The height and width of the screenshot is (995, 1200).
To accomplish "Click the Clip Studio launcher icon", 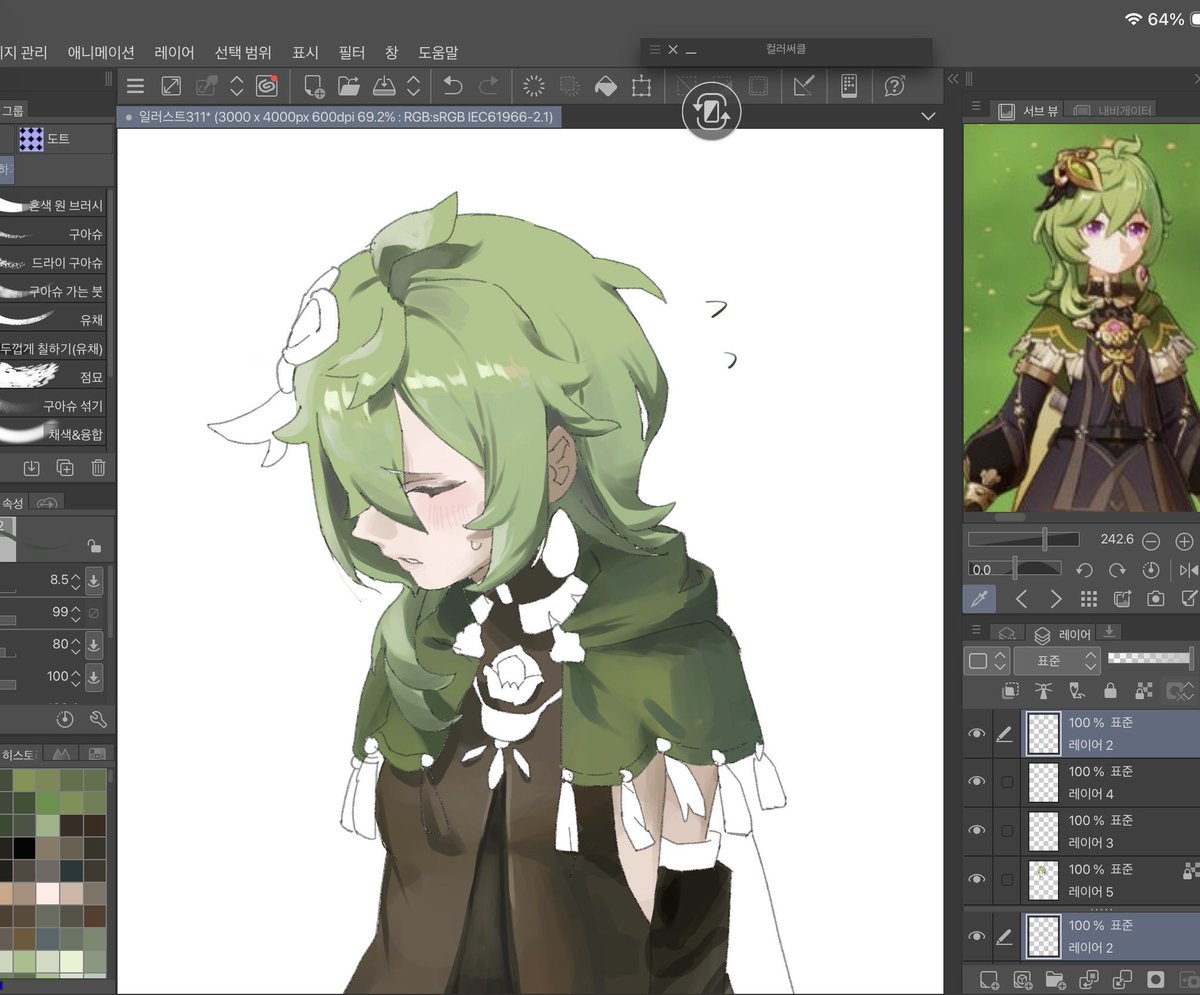I will [266, 86].
